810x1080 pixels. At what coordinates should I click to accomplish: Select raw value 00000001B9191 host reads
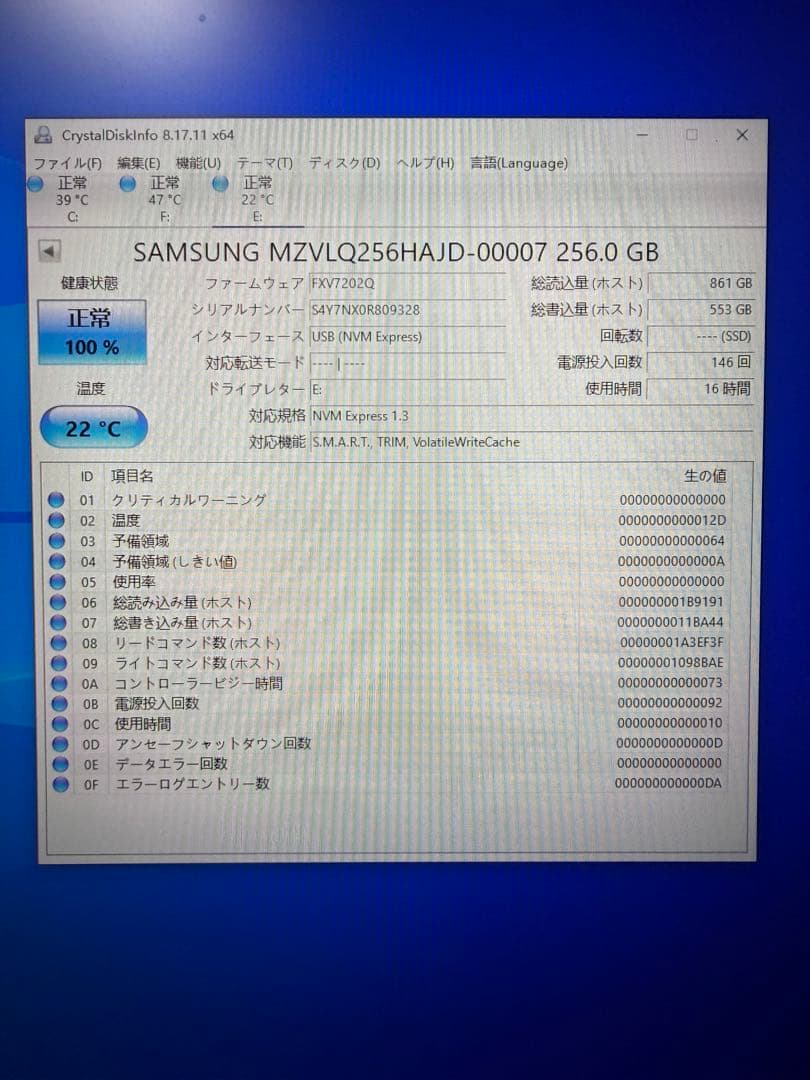click(672, 602)
